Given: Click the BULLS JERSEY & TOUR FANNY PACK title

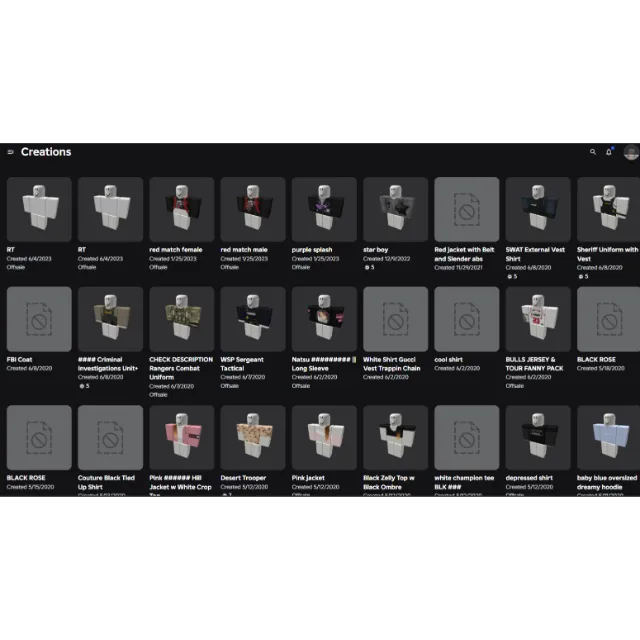Looking at the screenshot, I should pos(534,364).
